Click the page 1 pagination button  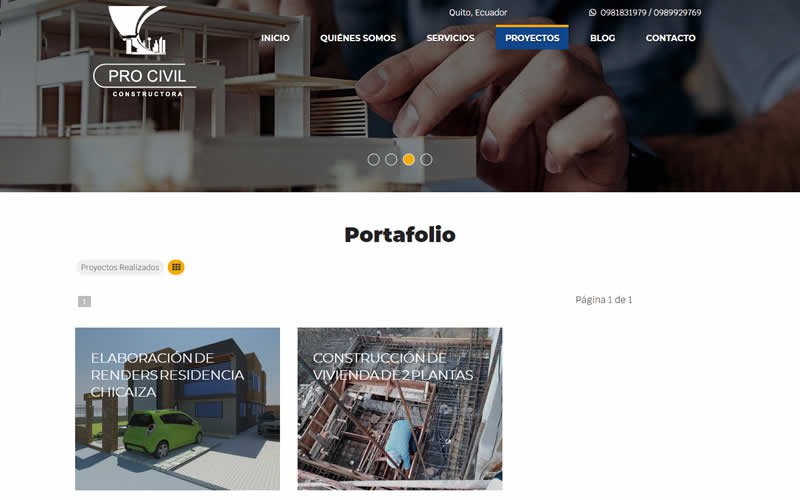coord(84,302)
